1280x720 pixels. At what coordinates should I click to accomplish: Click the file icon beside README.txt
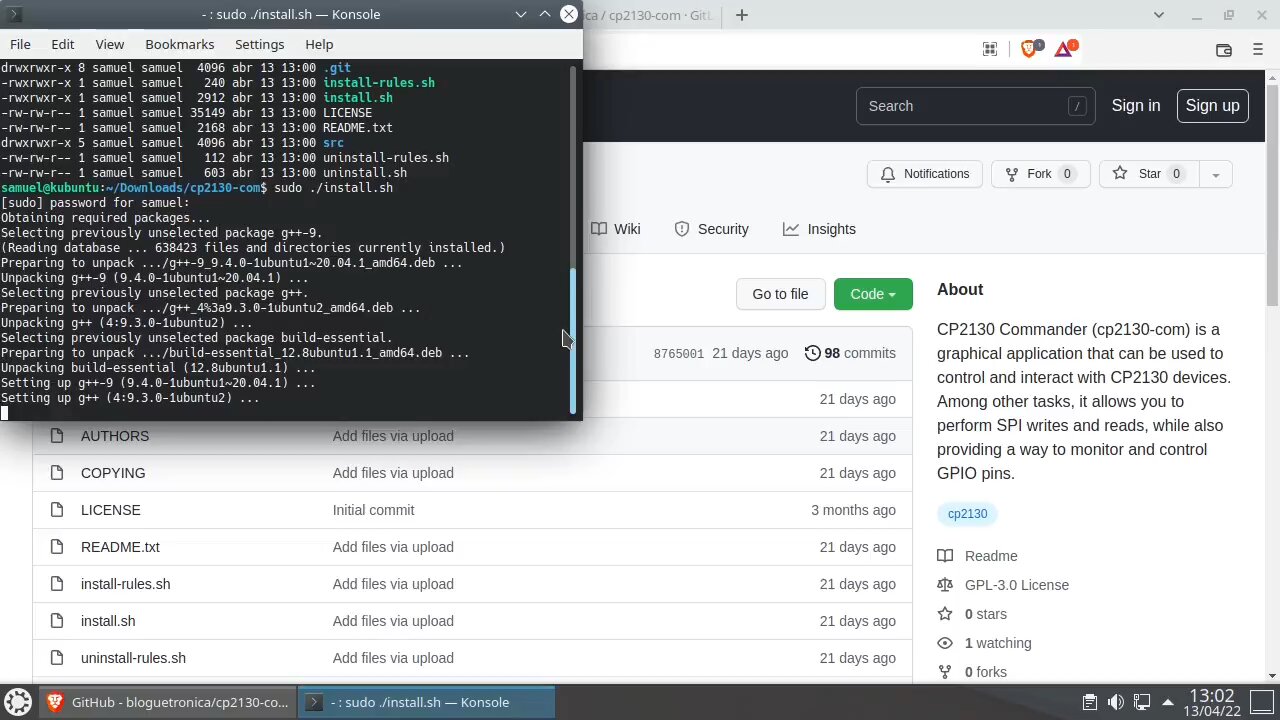point(56,547)
